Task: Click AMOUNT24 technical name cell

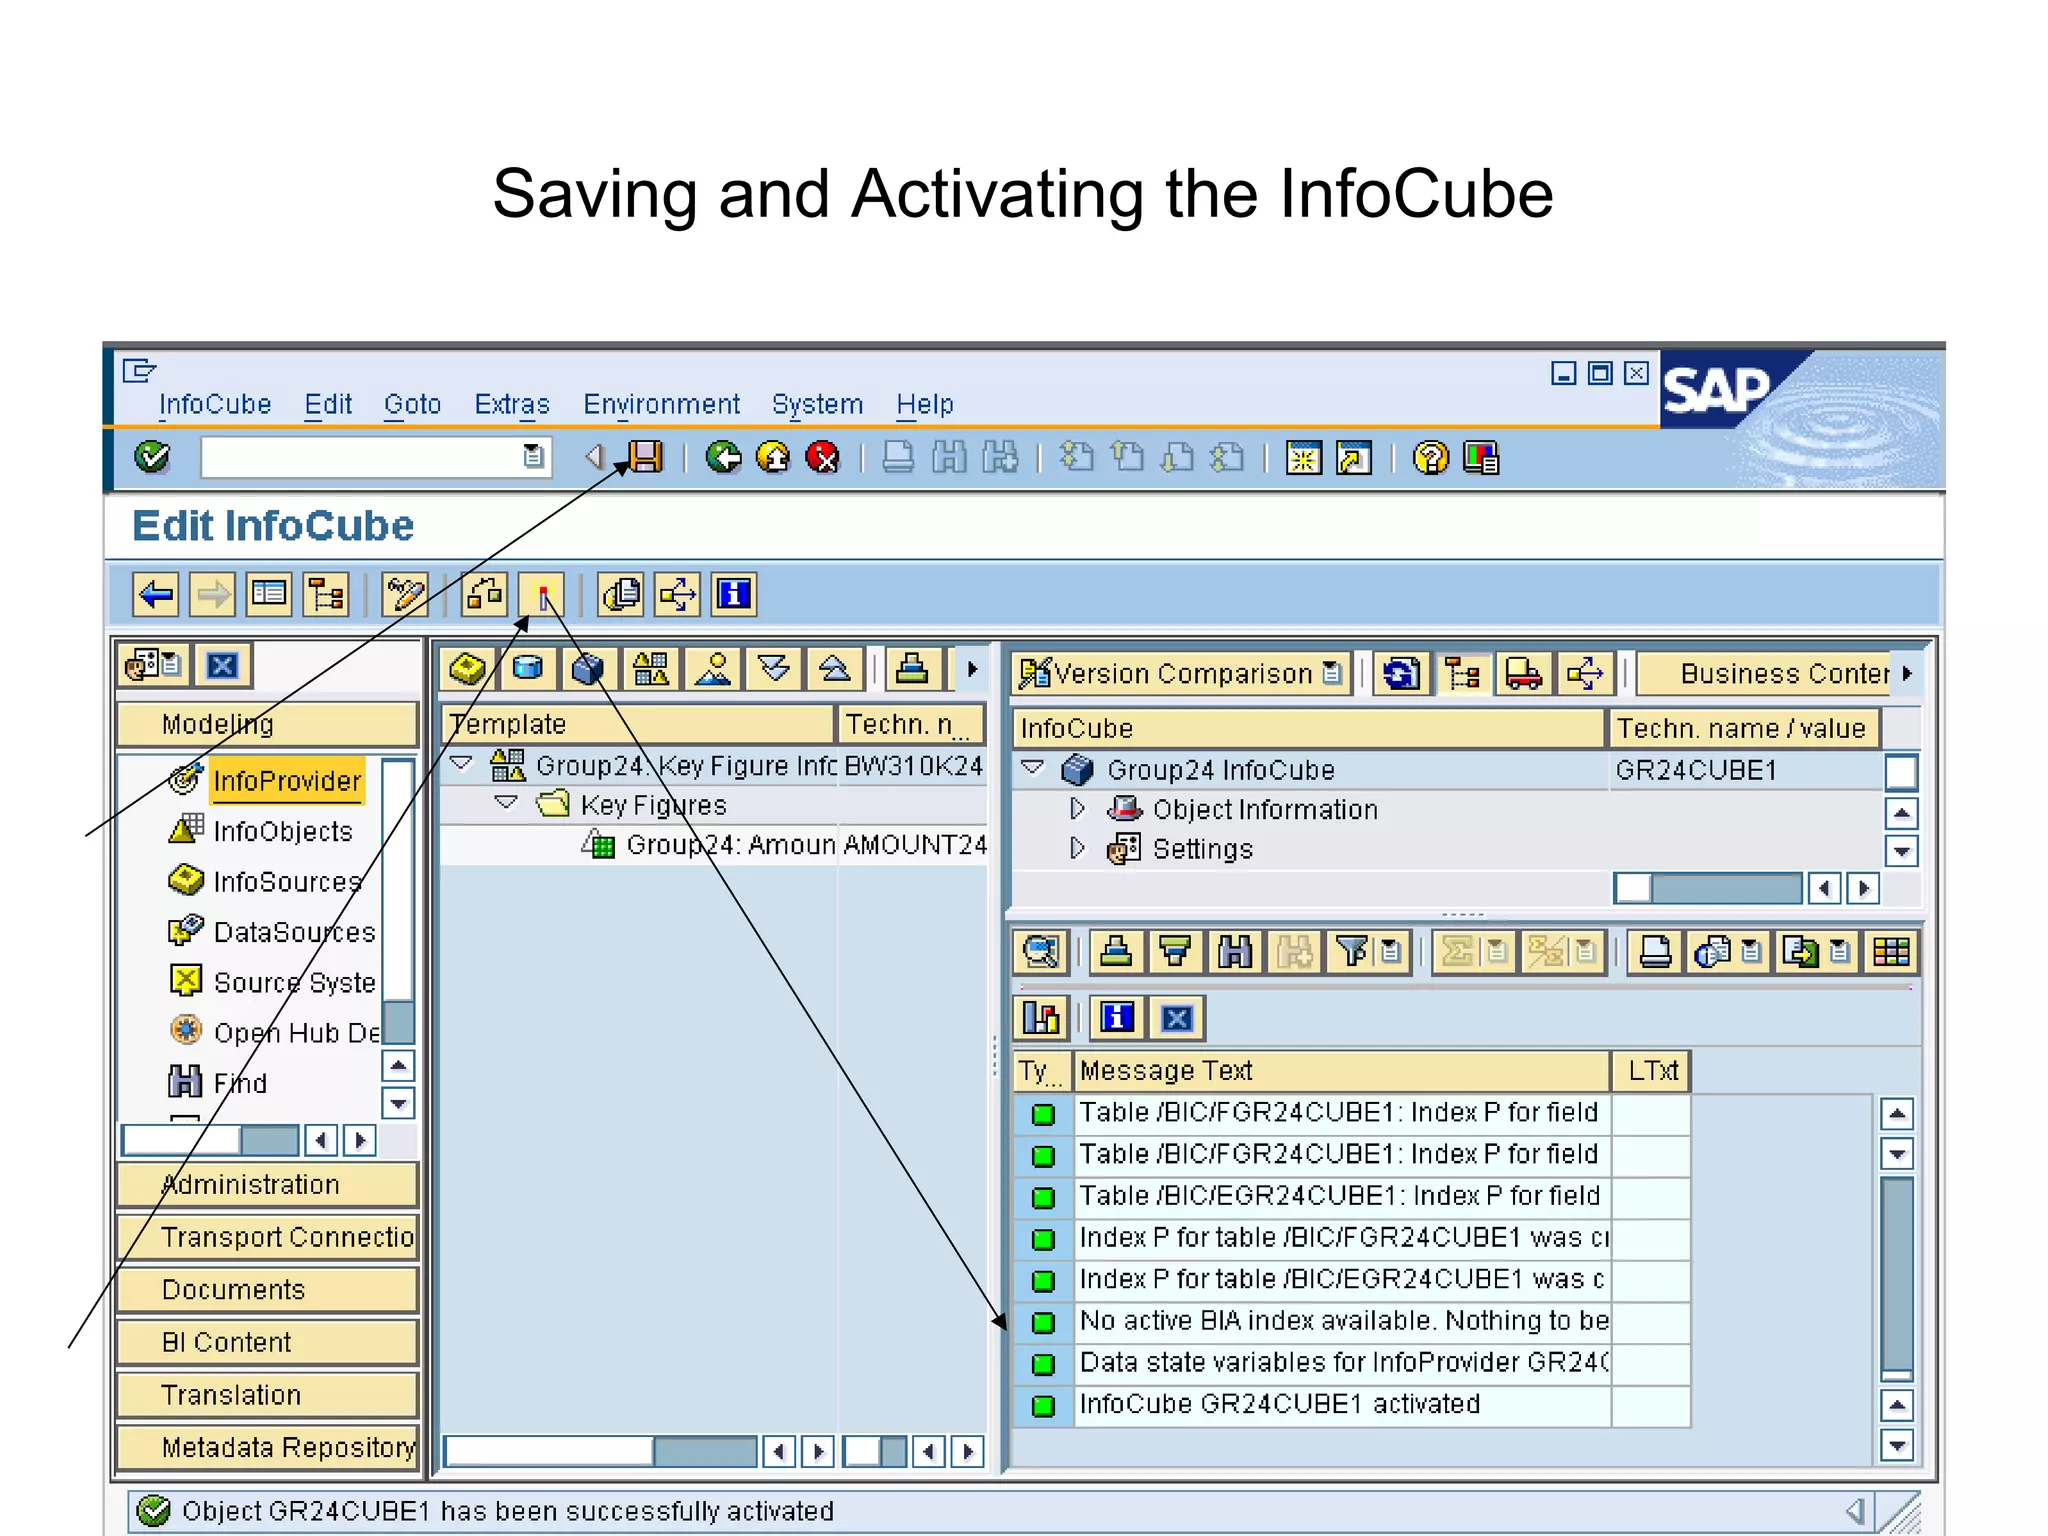Action: tap(914, 845)
